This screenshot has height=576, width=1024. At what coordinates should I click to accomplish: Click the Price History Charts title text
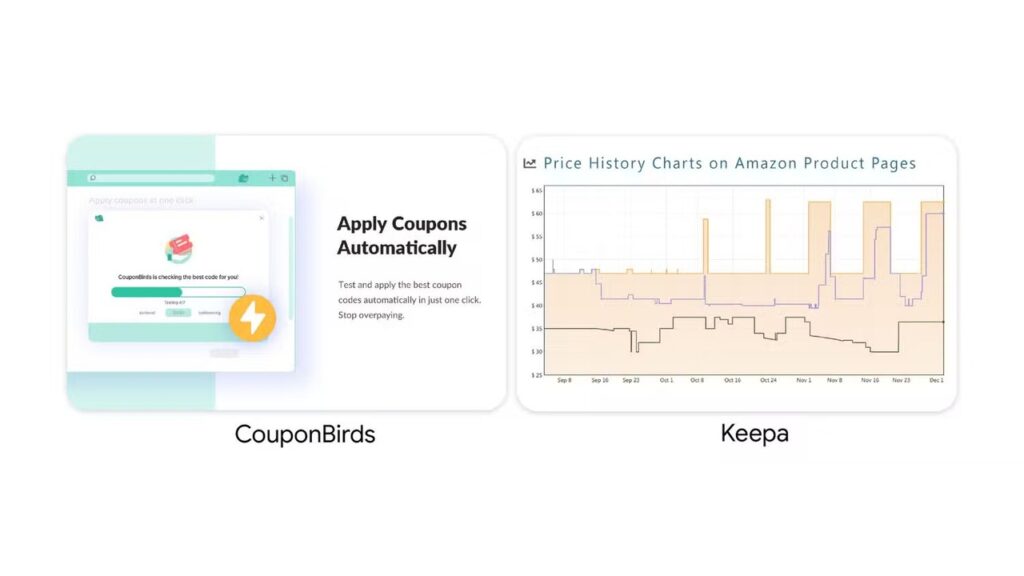[x=729, y=163]
